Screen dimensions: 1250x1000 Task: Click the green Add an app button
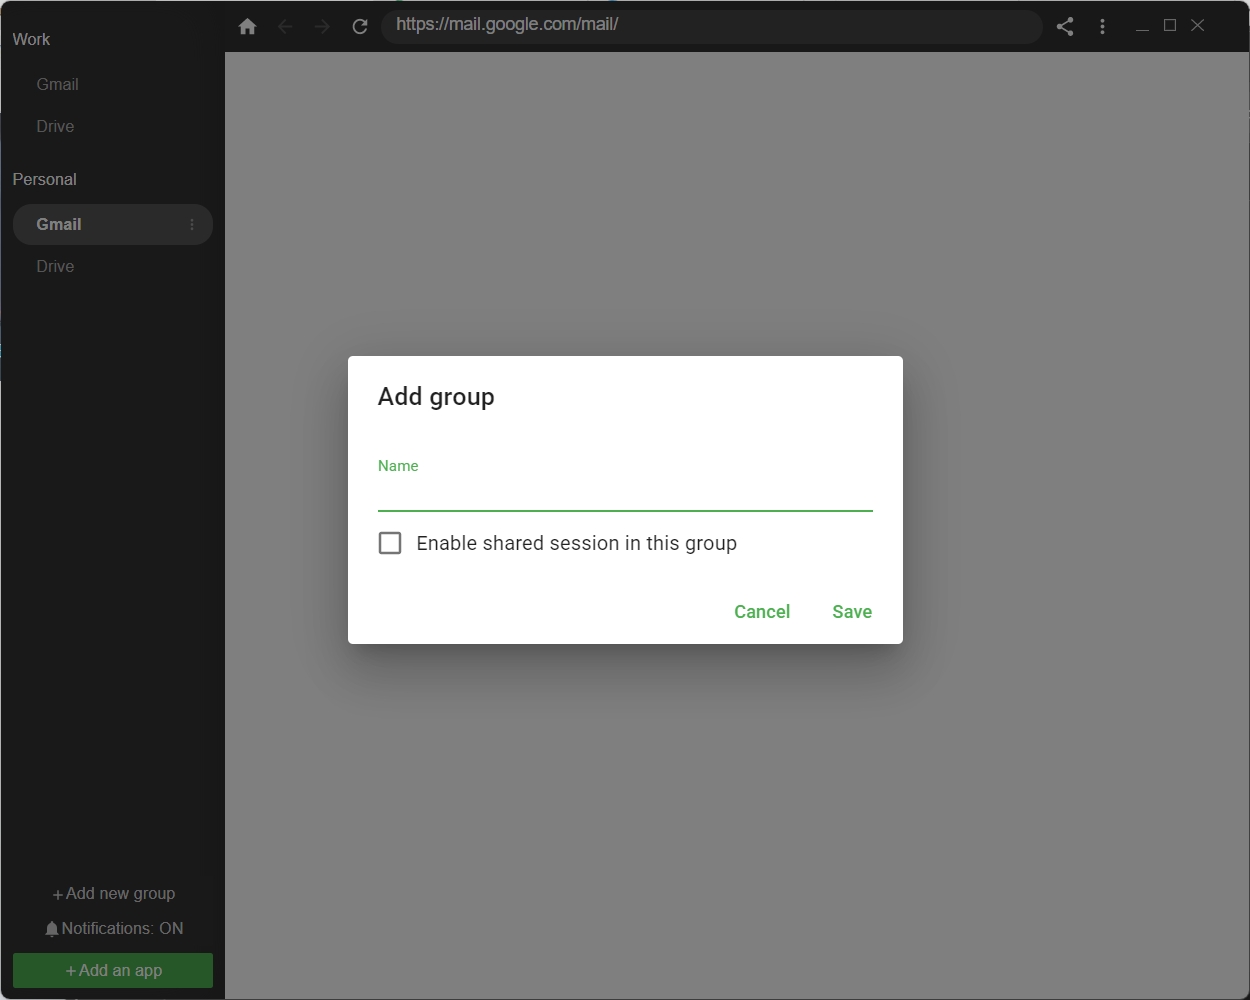113,970
